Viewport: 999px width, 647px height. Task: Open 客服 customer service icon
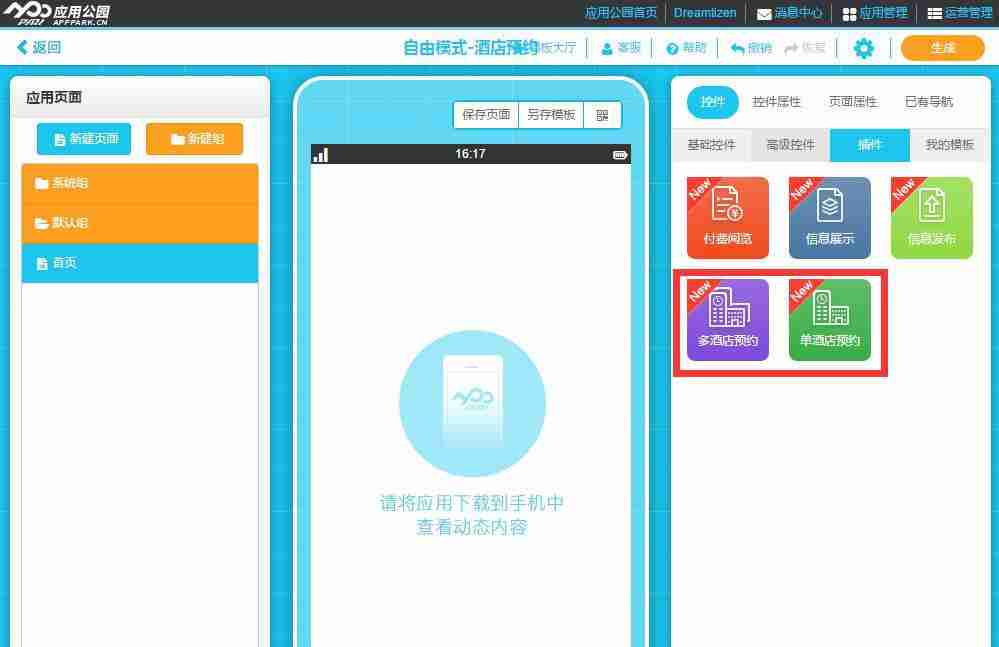click(620, 47)
